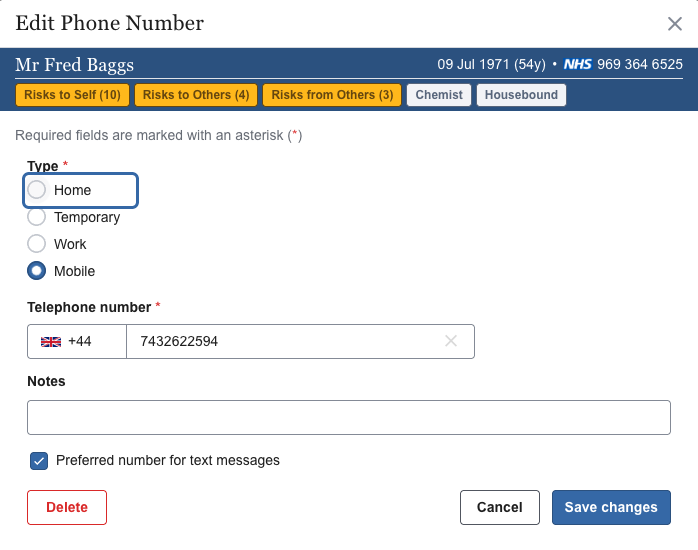Click into the Notes text field
Screen dimensions: 698x550
[348, 417]
